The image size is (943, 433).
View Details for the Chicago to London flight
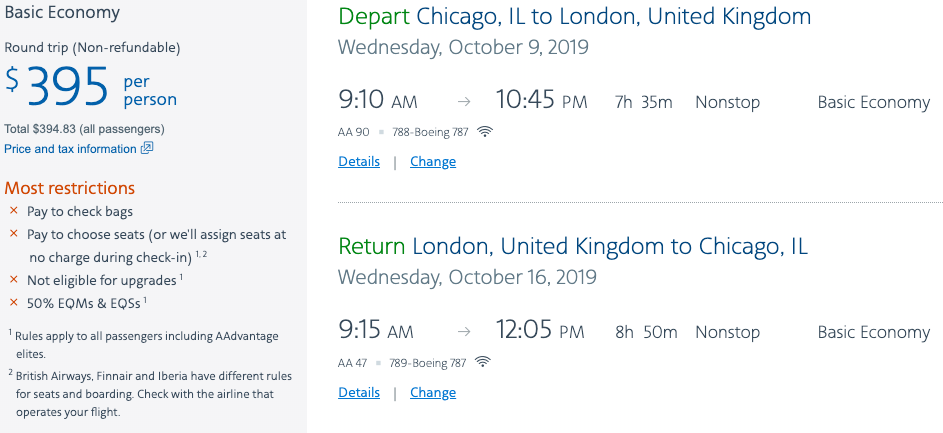click(x=359, y=162)
